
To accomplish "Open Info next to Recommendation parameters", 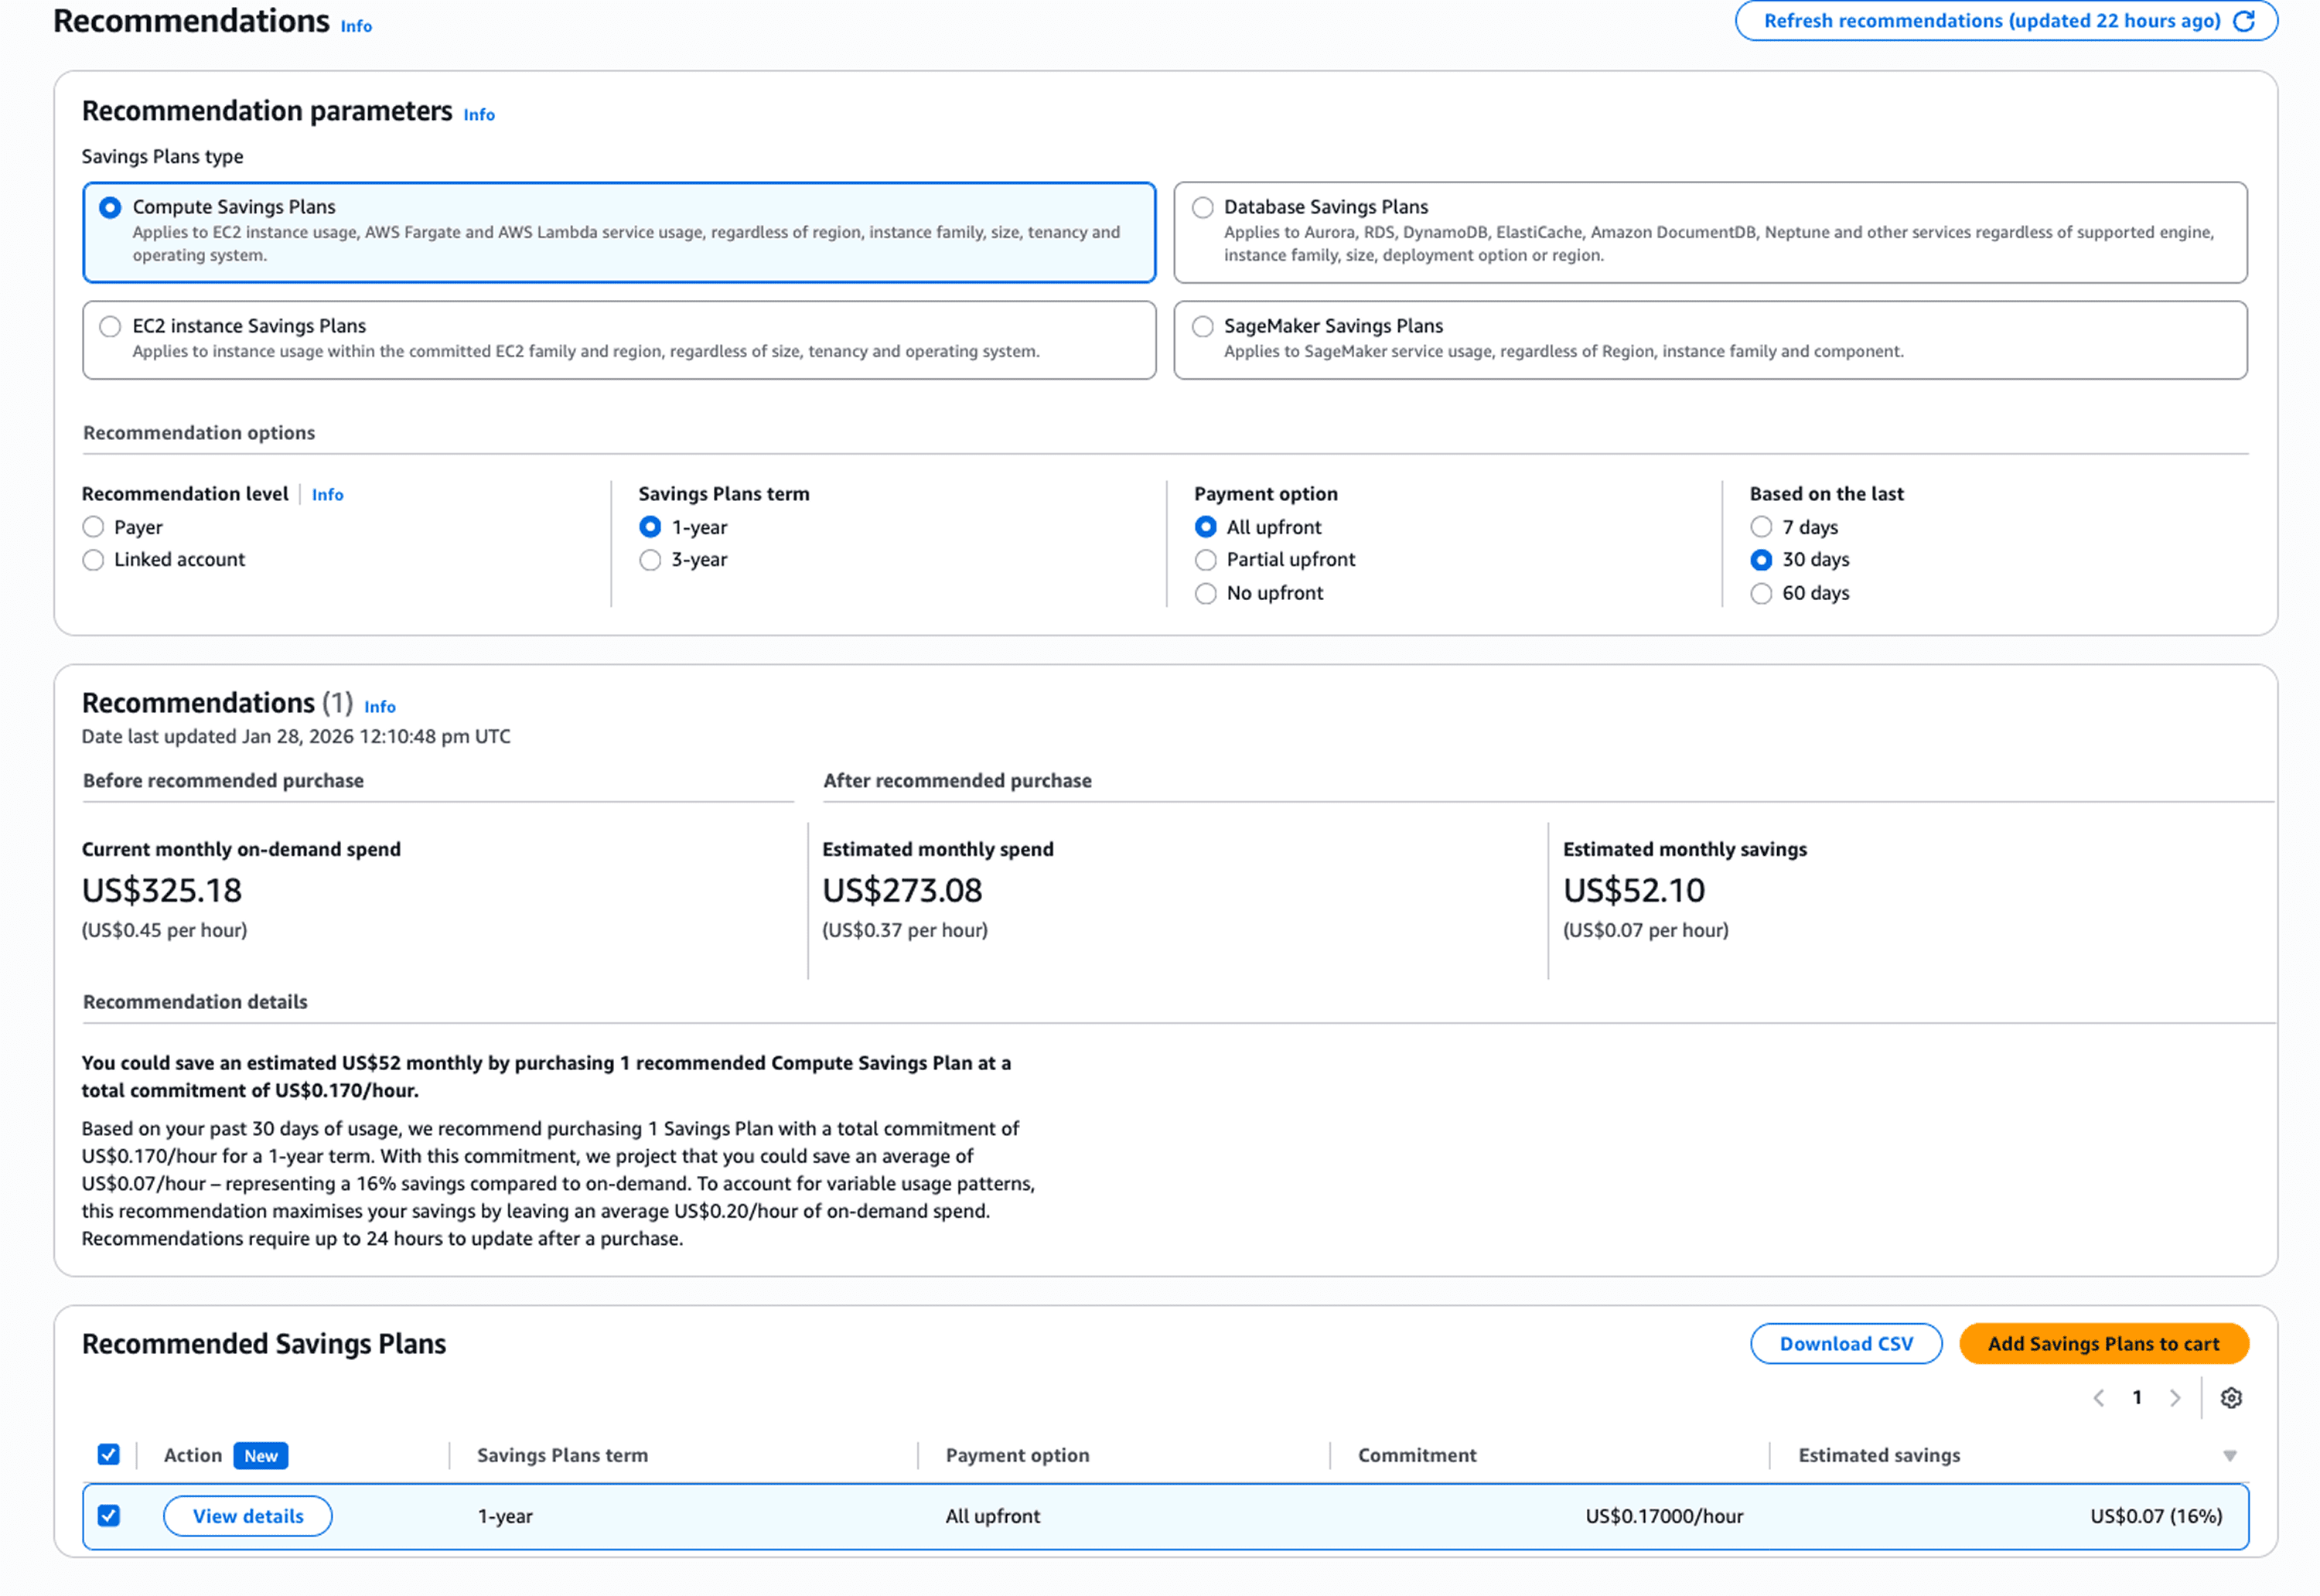I will tap(479, 115).
